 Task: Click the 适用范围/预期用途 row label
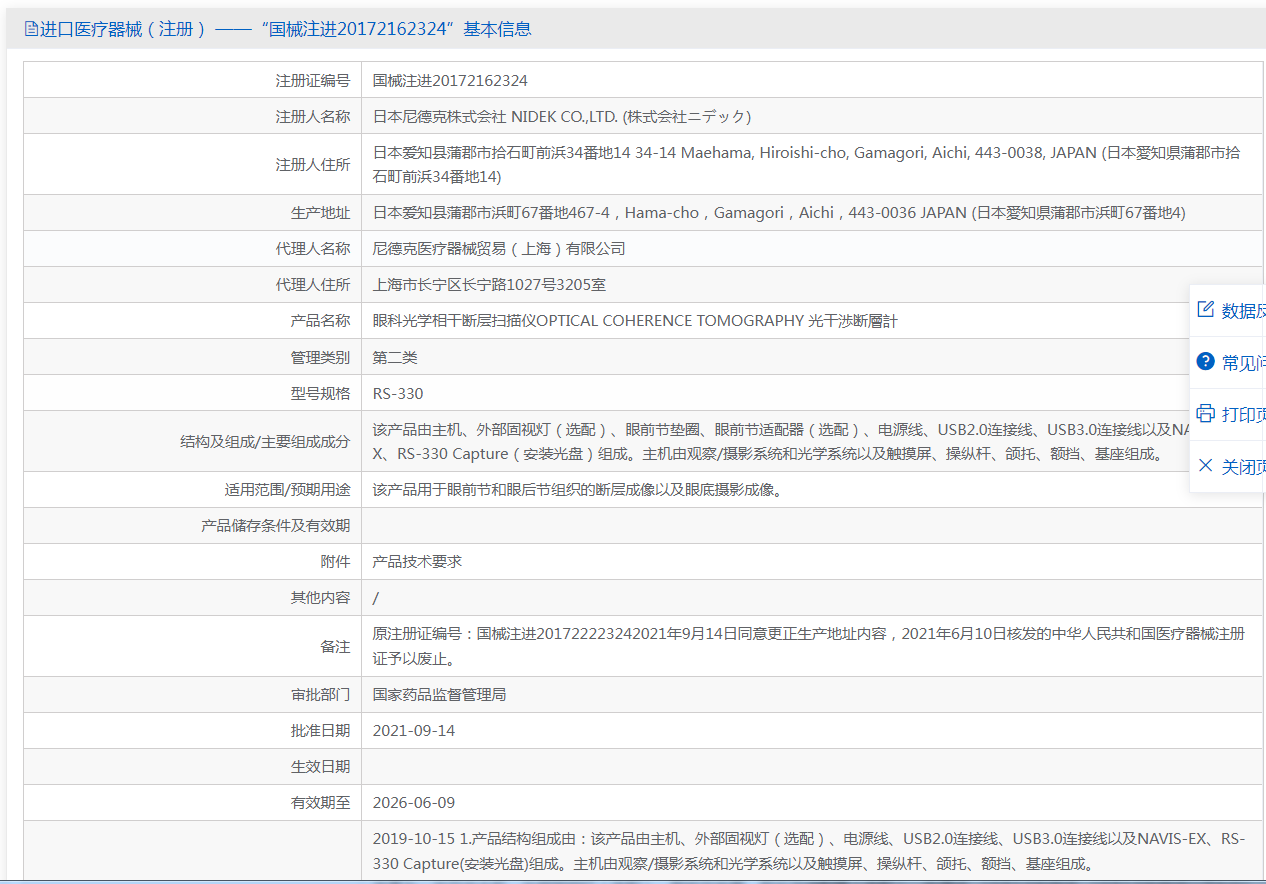pyautogui.click(x=287, y=489)
